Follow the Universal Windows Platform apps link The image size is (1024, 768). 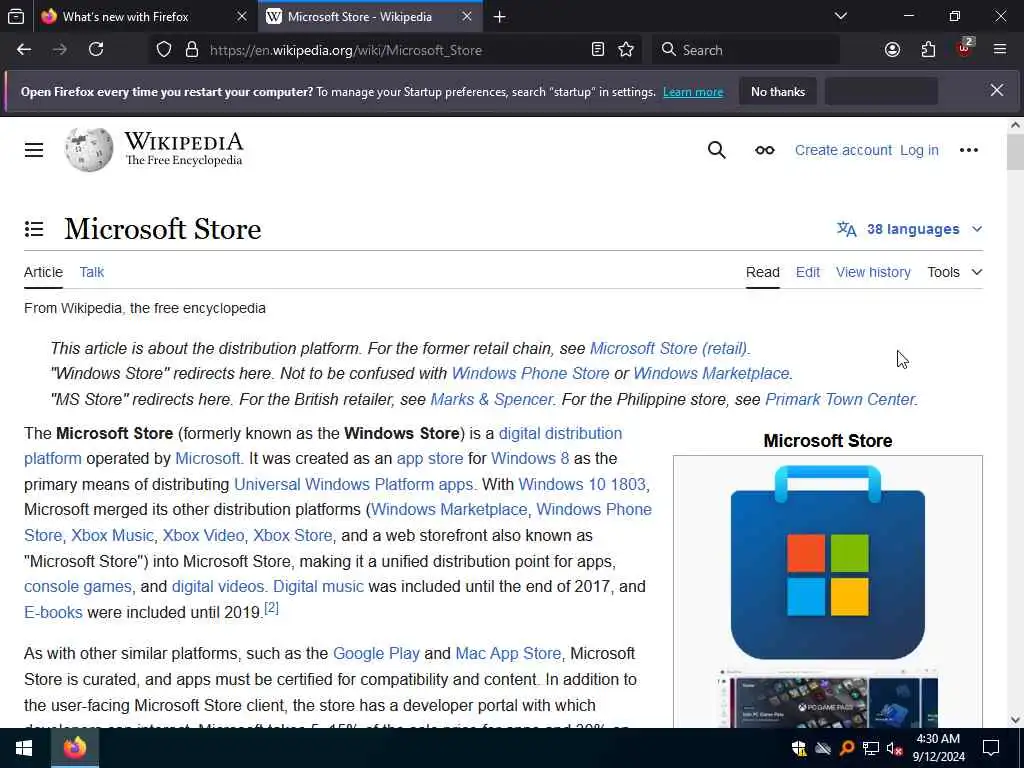click(353, 485)
